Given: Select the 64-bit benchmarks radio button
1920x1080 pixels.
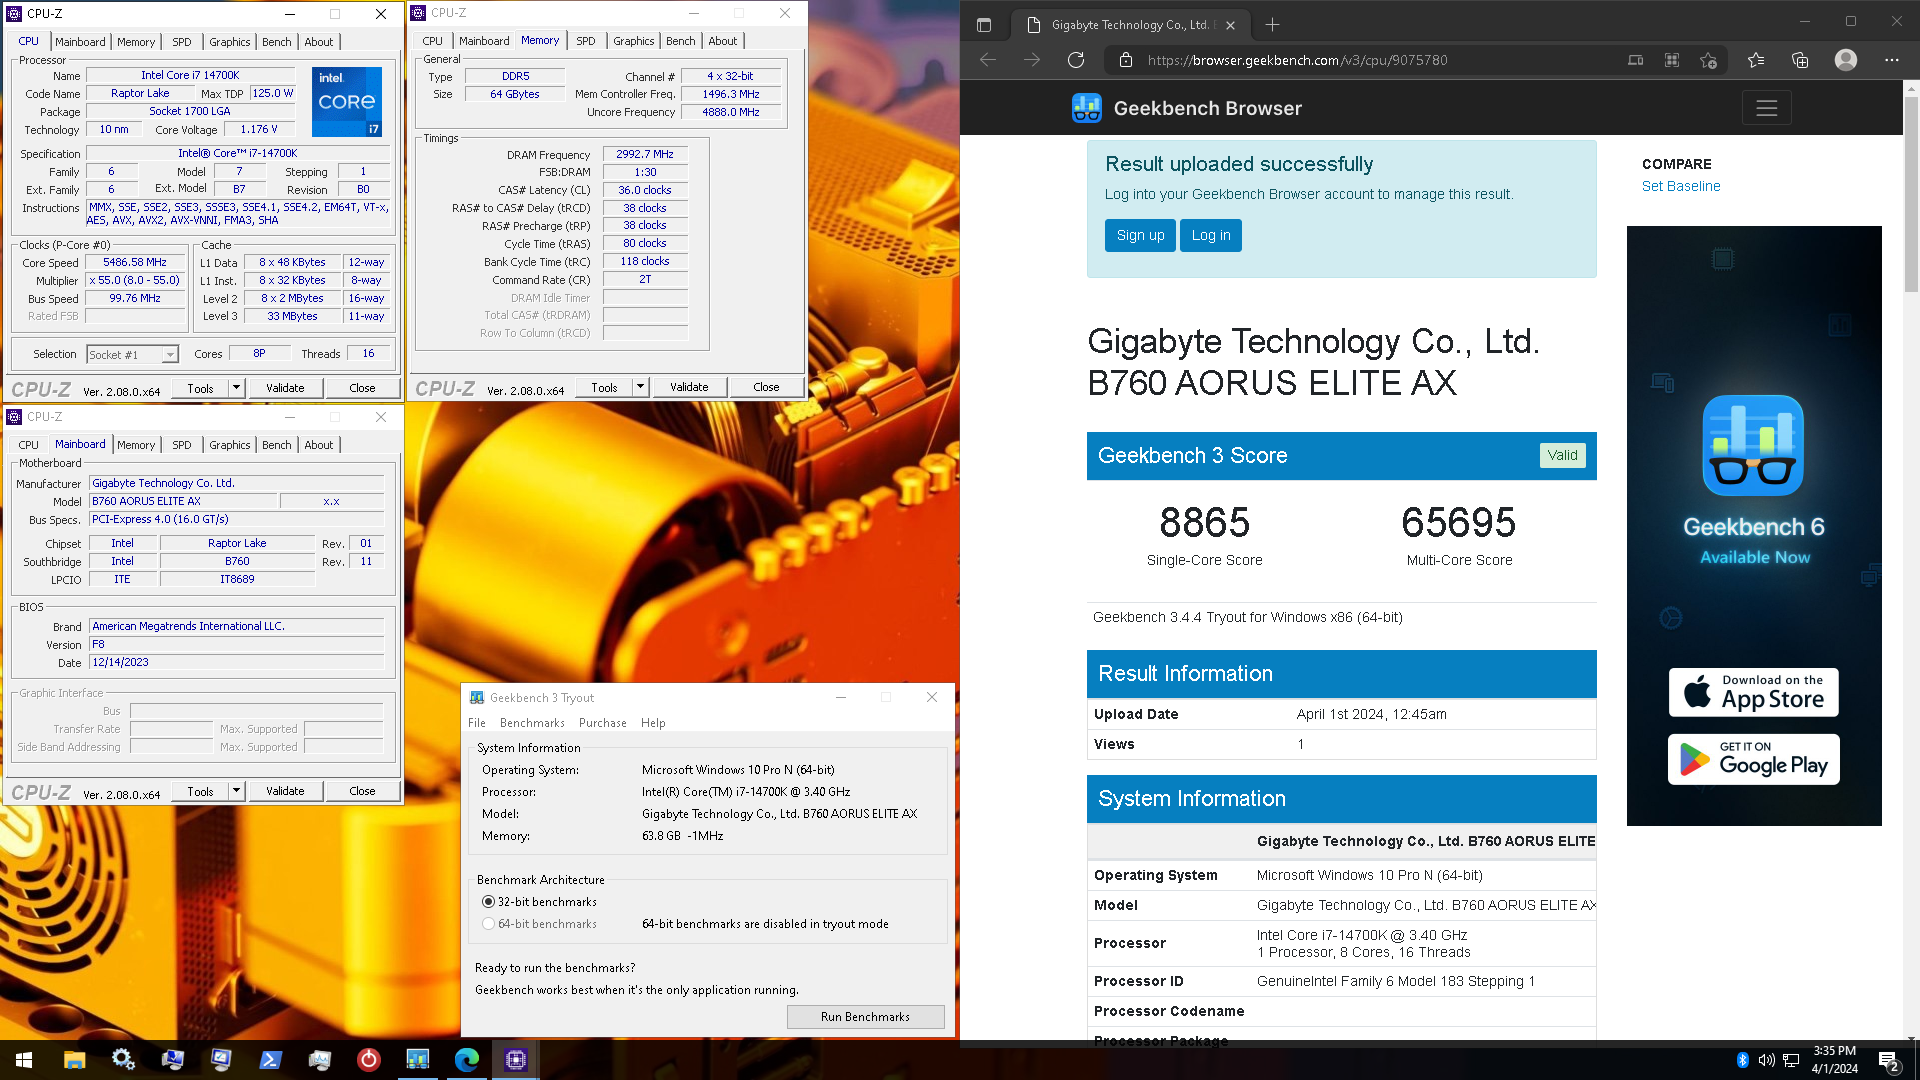Looking at the screenshot, I should [488, 924].
